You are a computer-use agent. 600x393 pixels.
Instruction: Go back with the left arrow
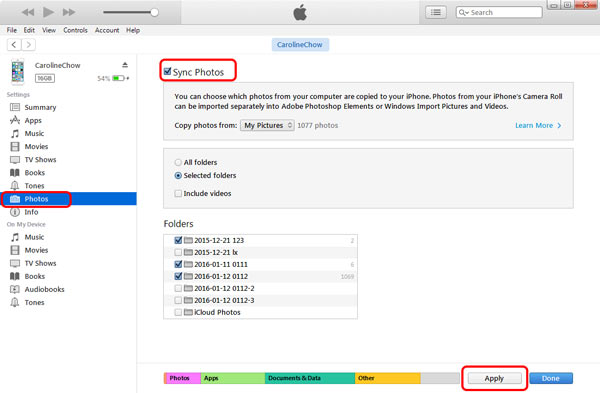(x=14, y=45)
